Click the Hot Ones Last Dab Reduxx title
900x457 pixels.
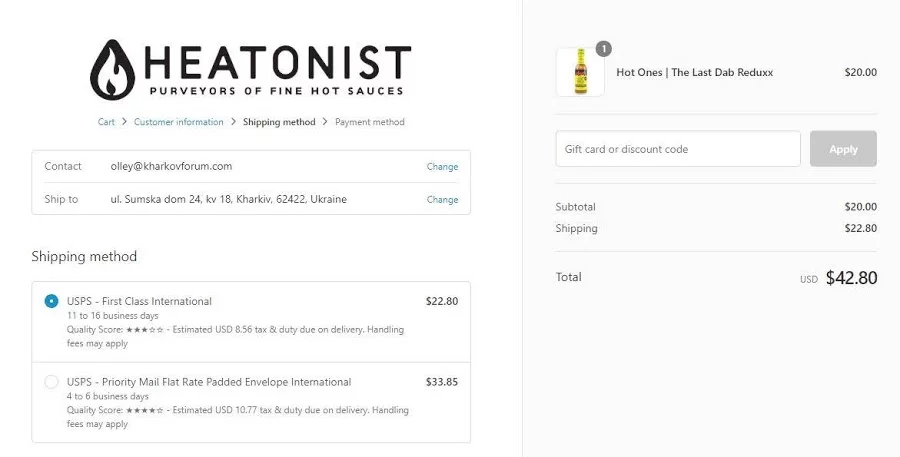tap(694, 72)
